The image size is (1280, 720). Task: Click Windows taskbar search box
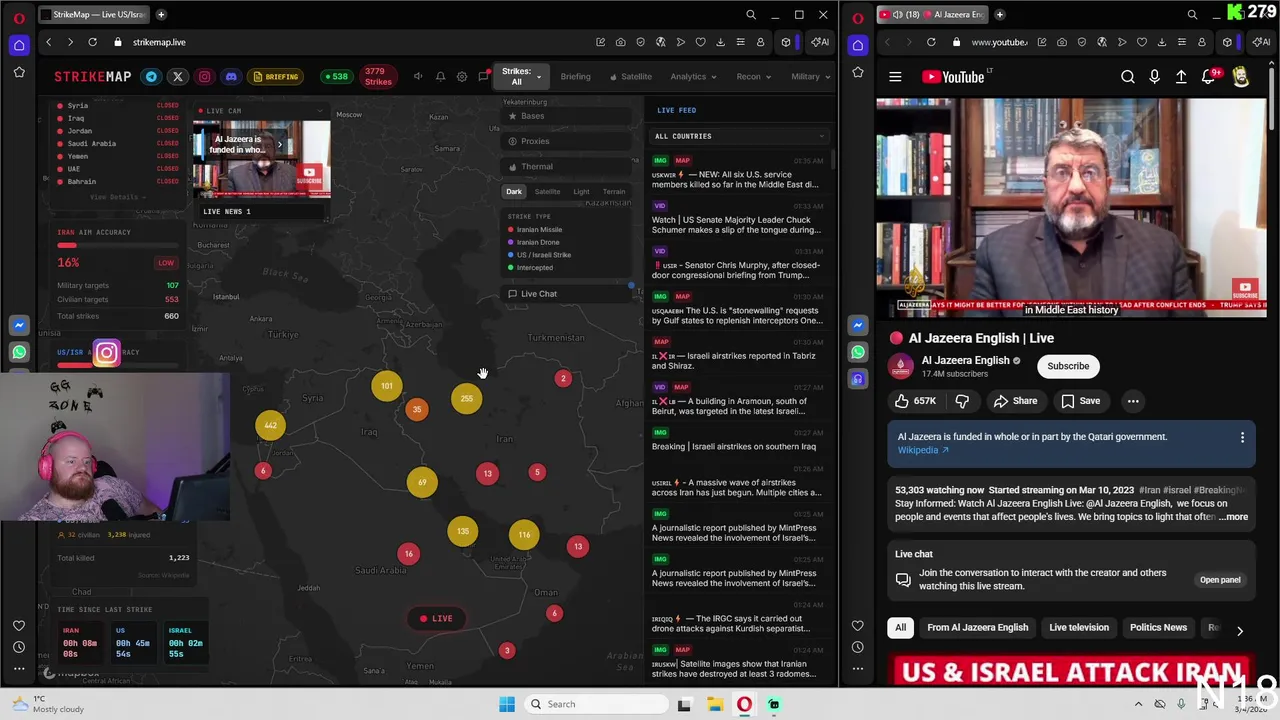click(597, 704)
